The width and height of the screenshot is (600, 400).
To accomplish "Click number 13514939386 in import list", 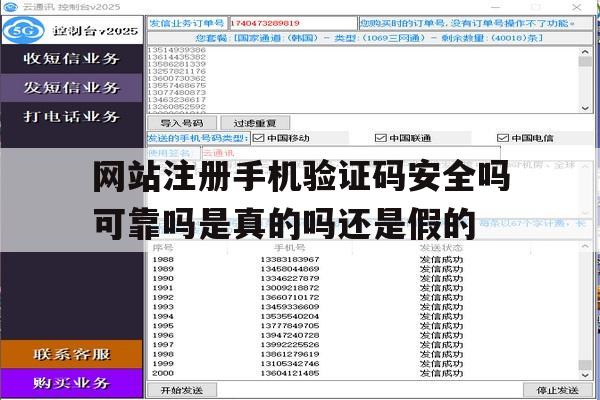I will tap(177, 50).
